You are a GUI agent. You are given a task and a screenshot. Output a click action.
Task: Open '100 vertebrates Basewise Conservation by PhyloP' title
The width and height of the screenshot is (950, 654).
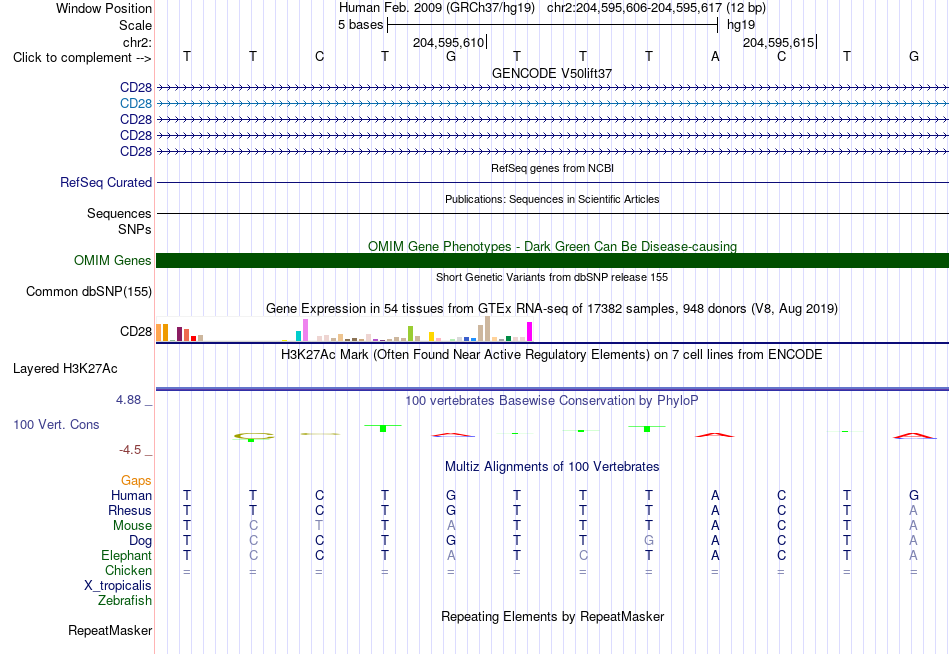552,401
